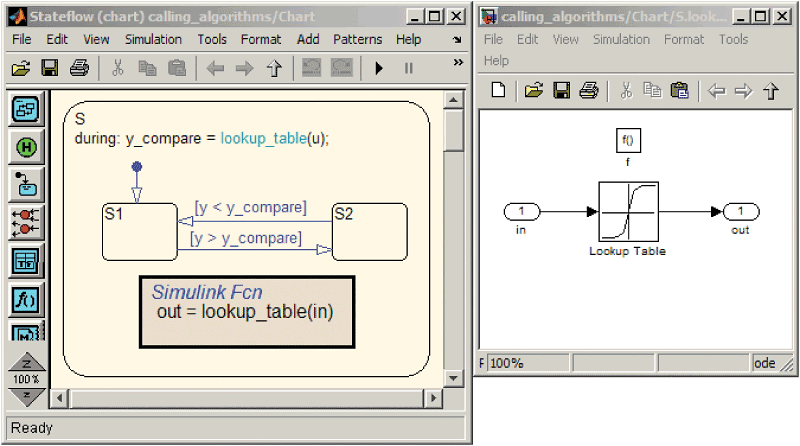Select the Default Transition tool

(x=24, y=185)
